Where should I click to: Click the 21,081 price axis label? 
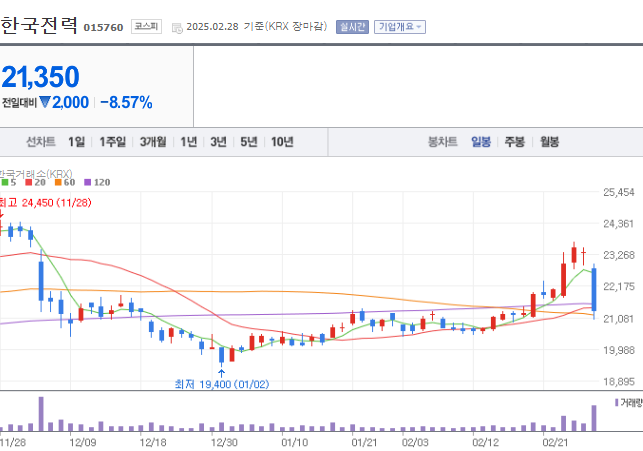point(618,319)
